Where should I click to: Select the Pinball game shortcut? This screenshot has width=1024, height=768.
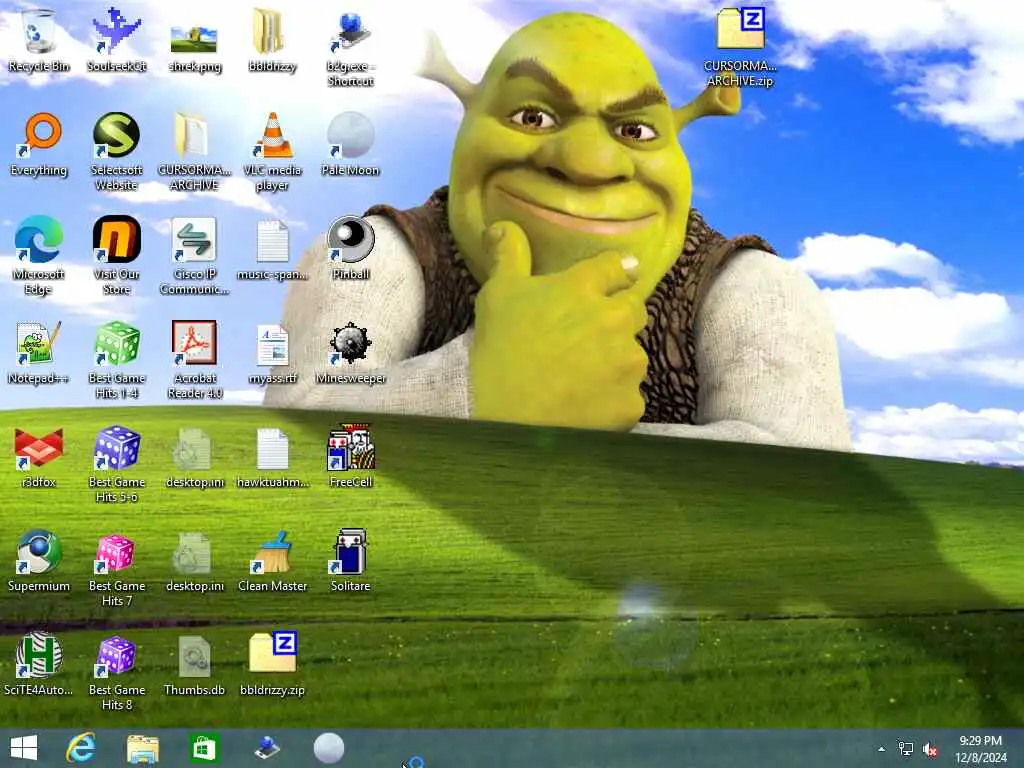pyautogui.click(x=351, y=249)
